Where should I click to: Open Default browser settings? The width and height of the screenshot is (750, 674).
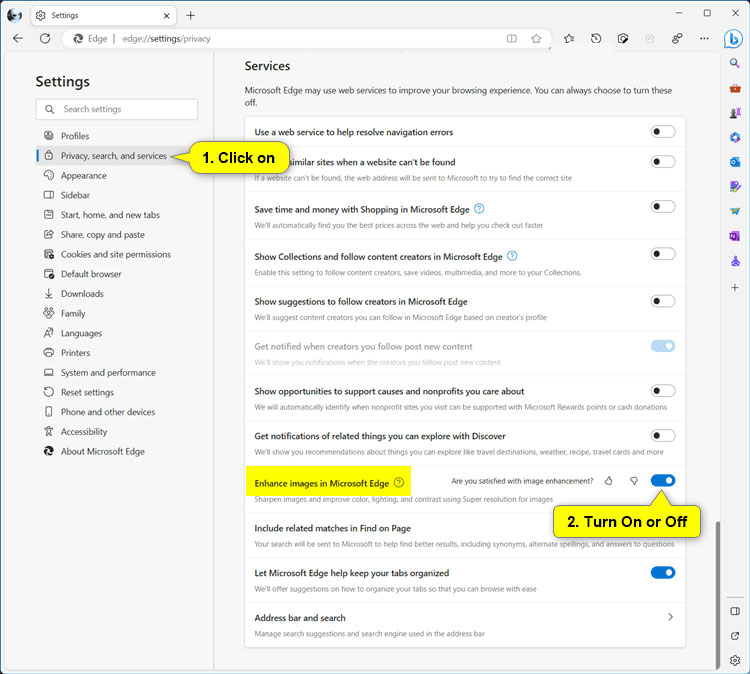[x=118, y=274]
